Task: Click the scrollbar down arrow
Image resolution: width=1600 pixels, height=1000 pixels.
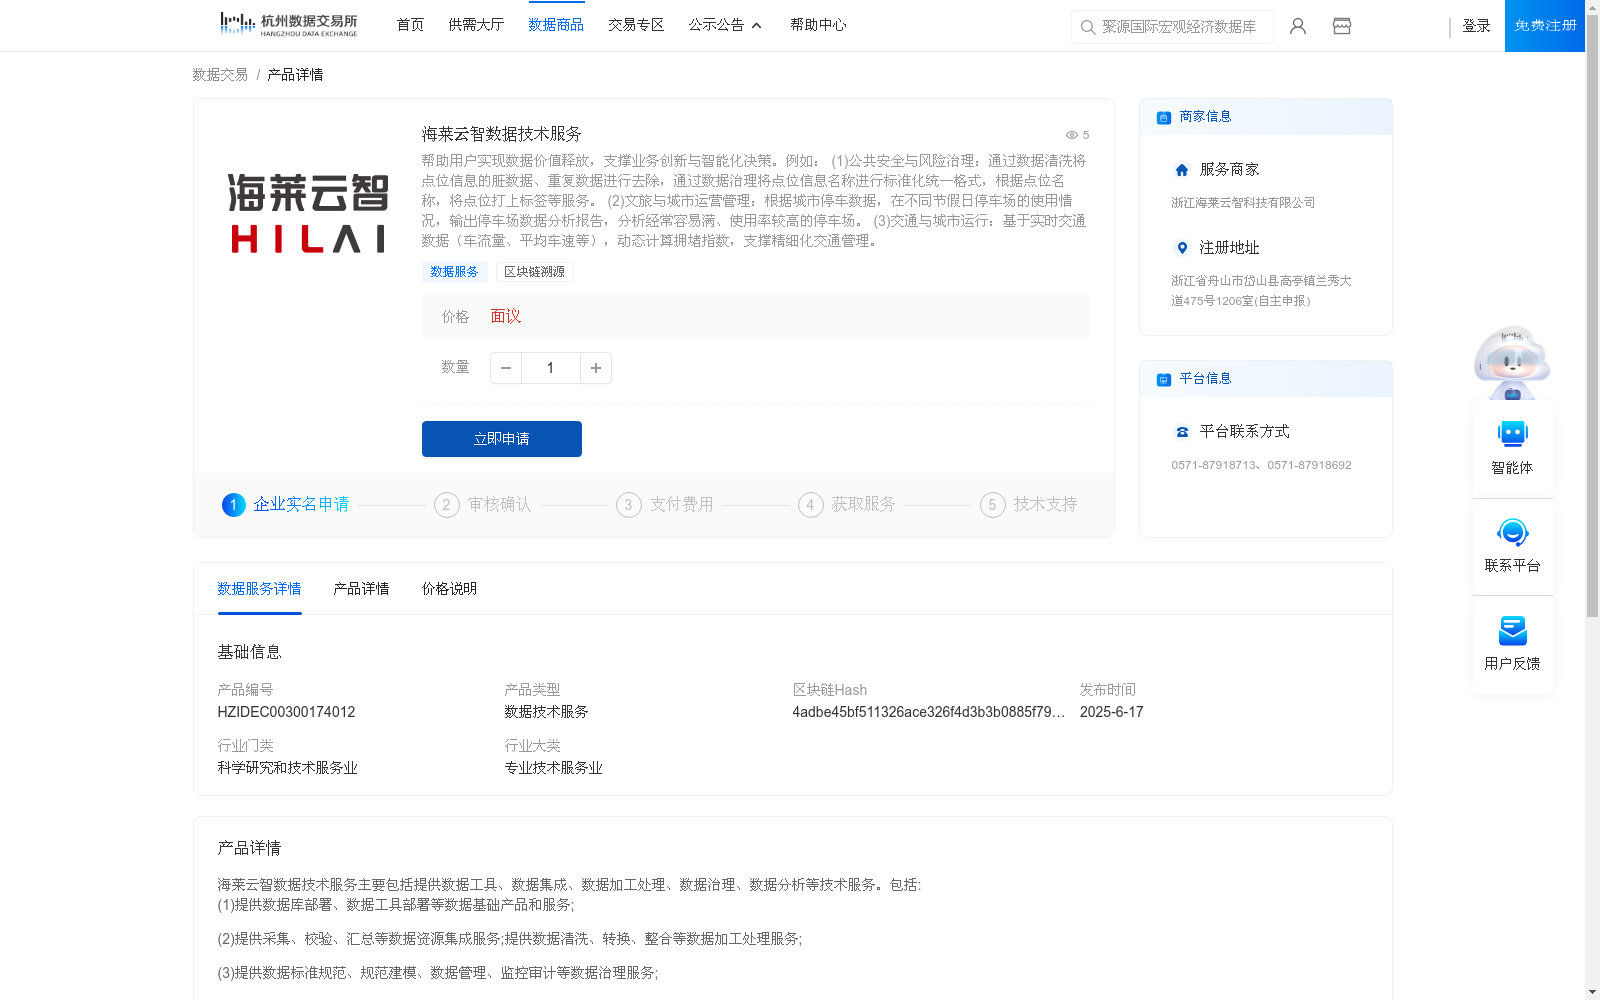Action: tap(1592, 992)
